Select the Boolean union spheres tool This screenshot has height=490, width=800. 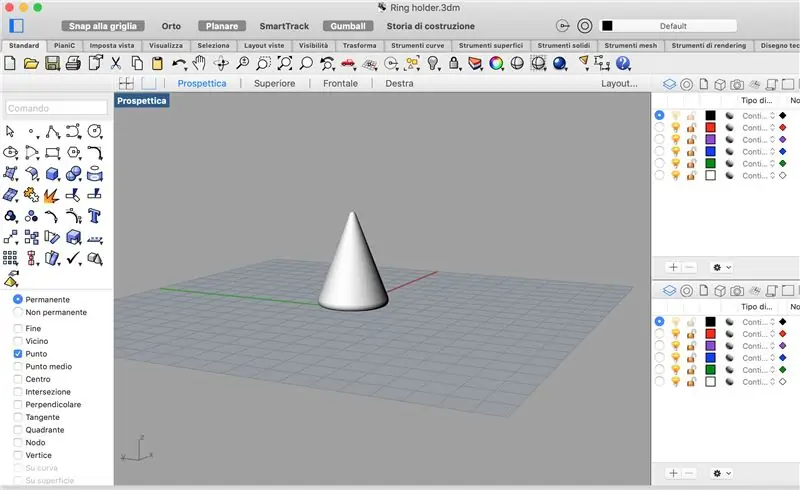73,174
